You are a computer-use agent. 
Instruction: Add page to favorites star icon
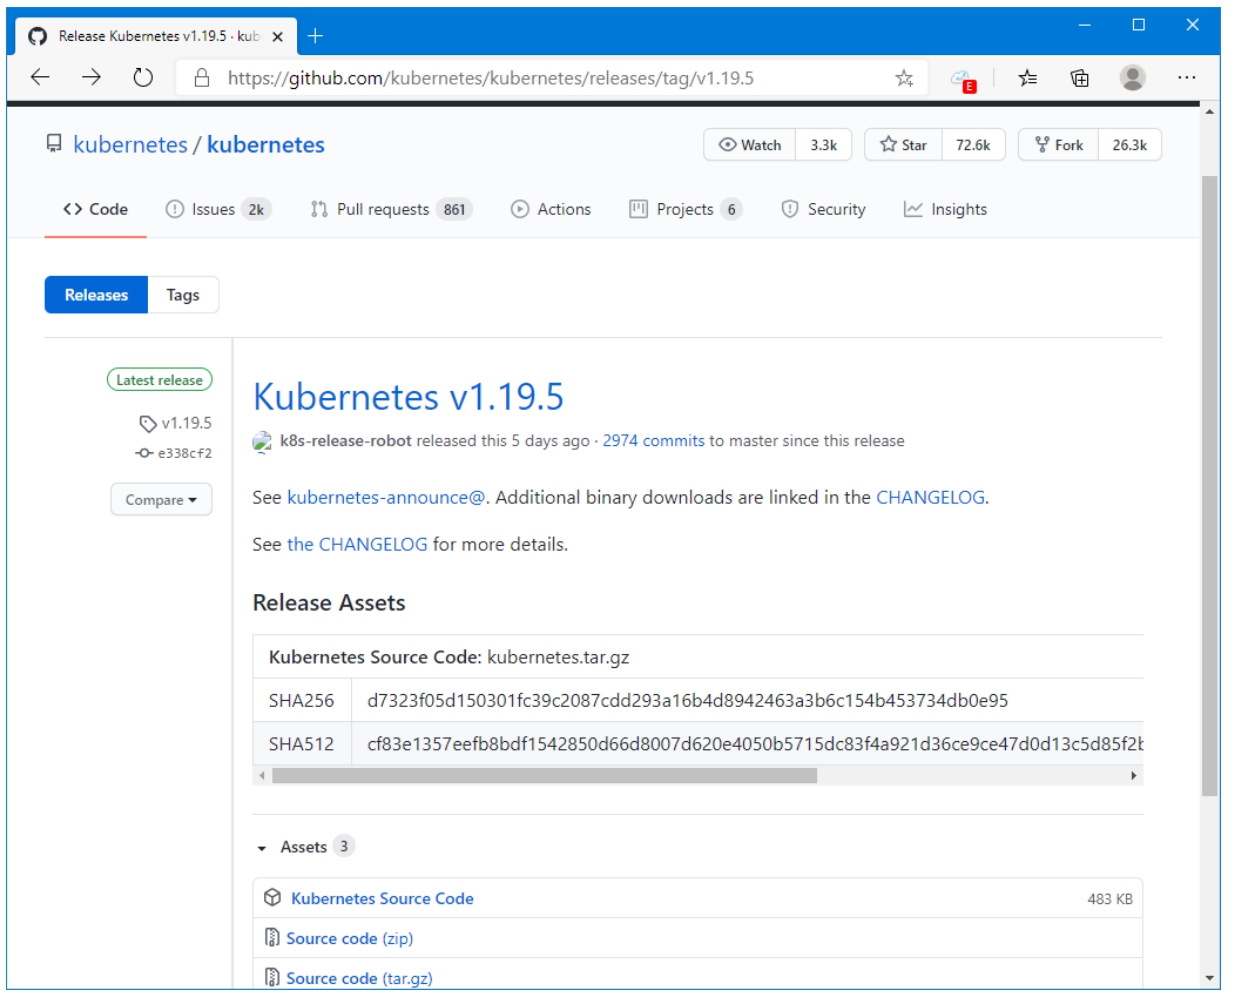pos(904,78)
